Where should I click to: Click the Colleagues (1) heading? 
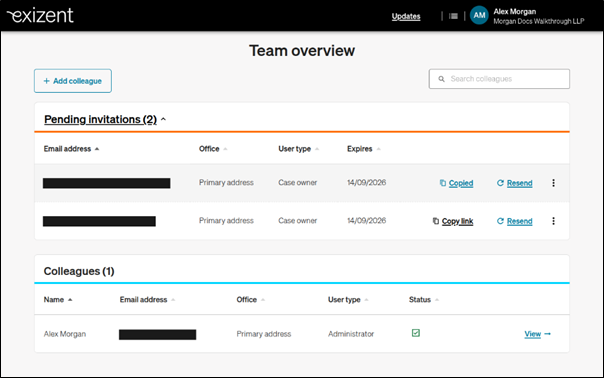(79, 271)
